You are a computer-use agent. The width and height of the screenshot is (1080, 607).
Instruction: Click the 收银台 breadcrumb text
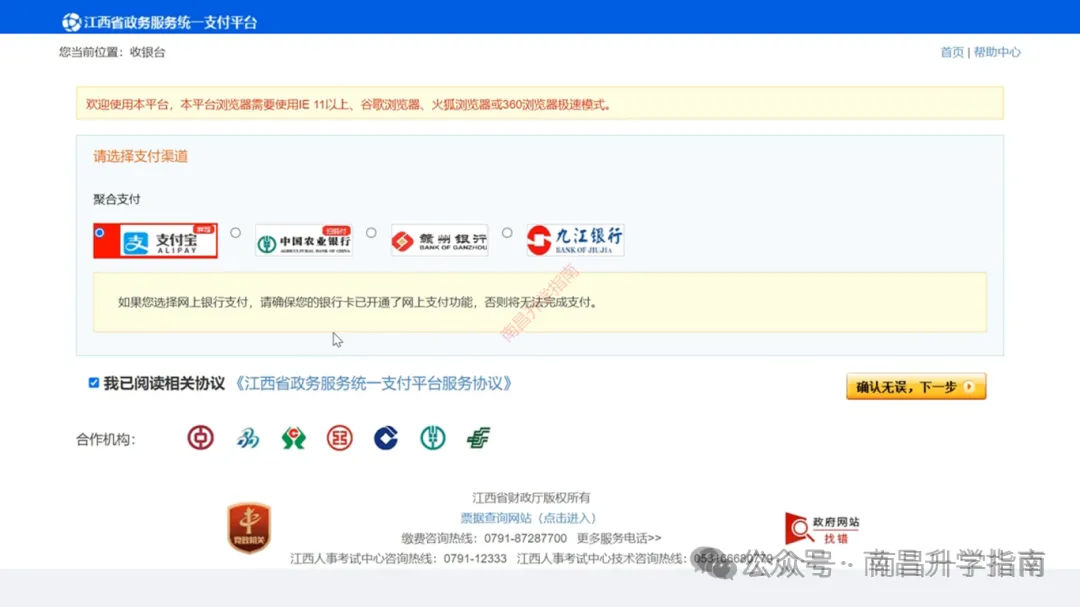[x=147, y=52]
